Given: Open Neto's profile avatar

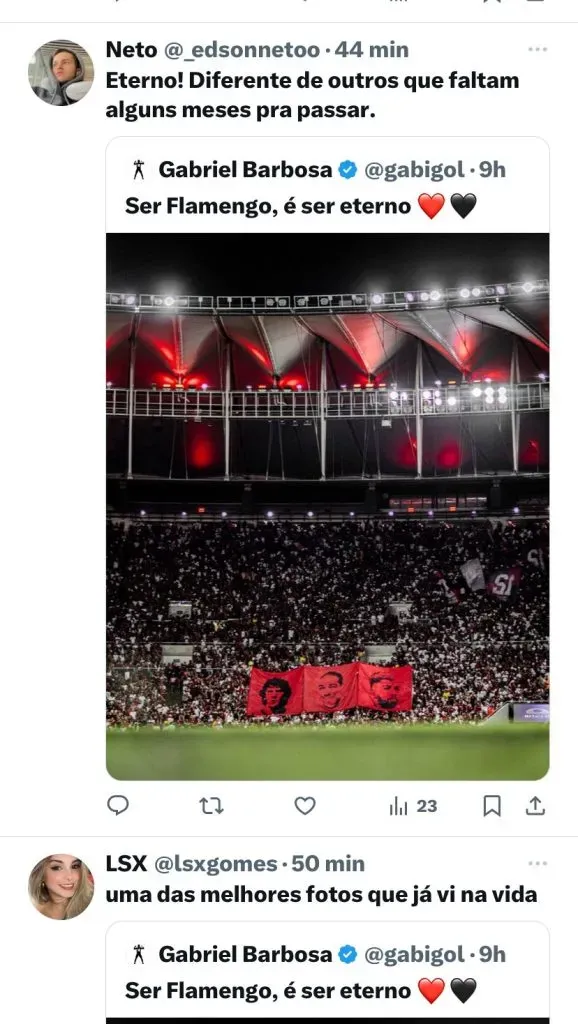Looking at the screenshot, I should click(61, 72).
